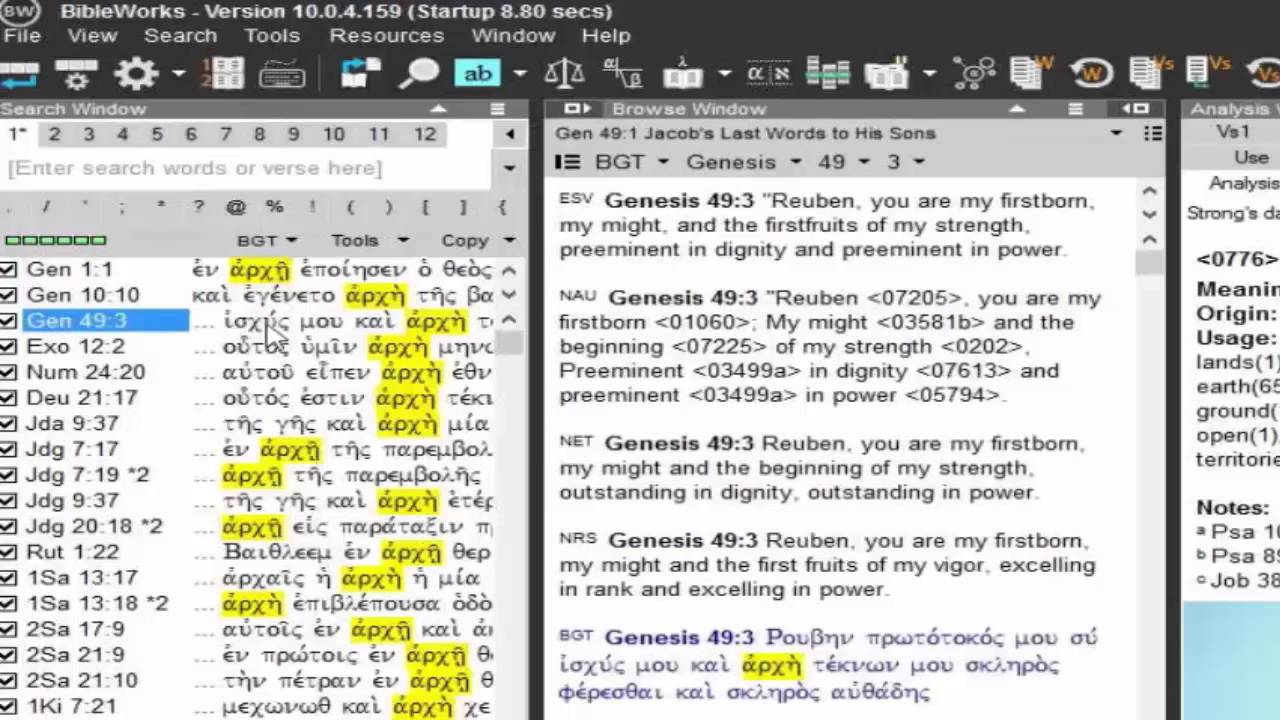Toggle the 2Sa 17:9 checkbox
This screenshot has width=1280, height=720.
8,629
